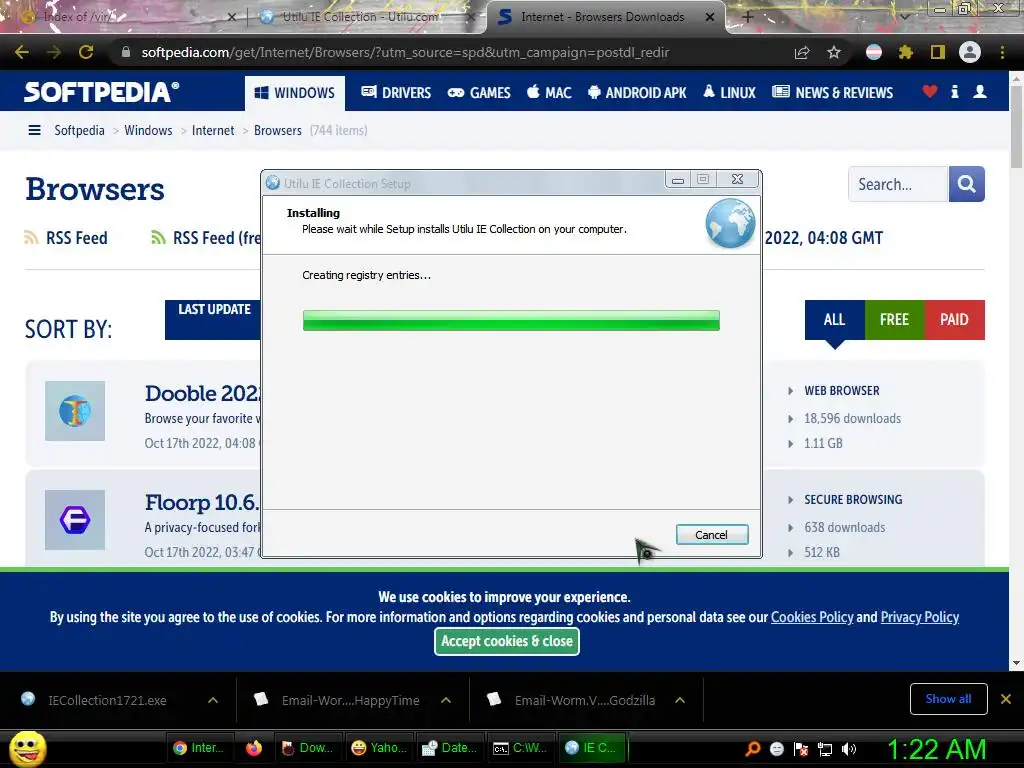Screen dimensions: 1024x768
Task: Sort by Last Update
Action: coord(214,319)
